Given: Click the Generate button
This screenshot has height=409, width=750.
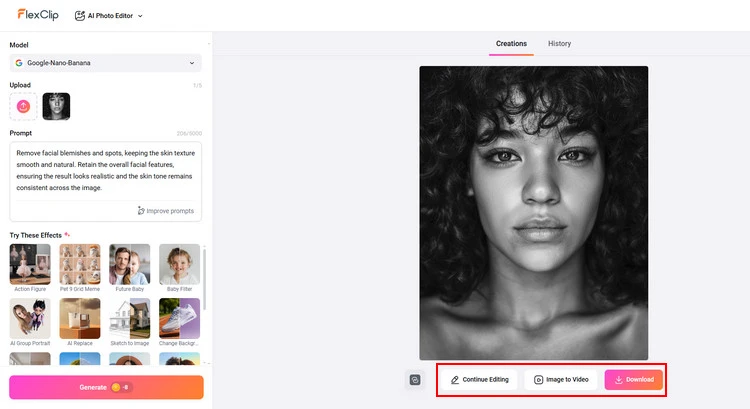Looking at the screenshot, I should 106,387.
